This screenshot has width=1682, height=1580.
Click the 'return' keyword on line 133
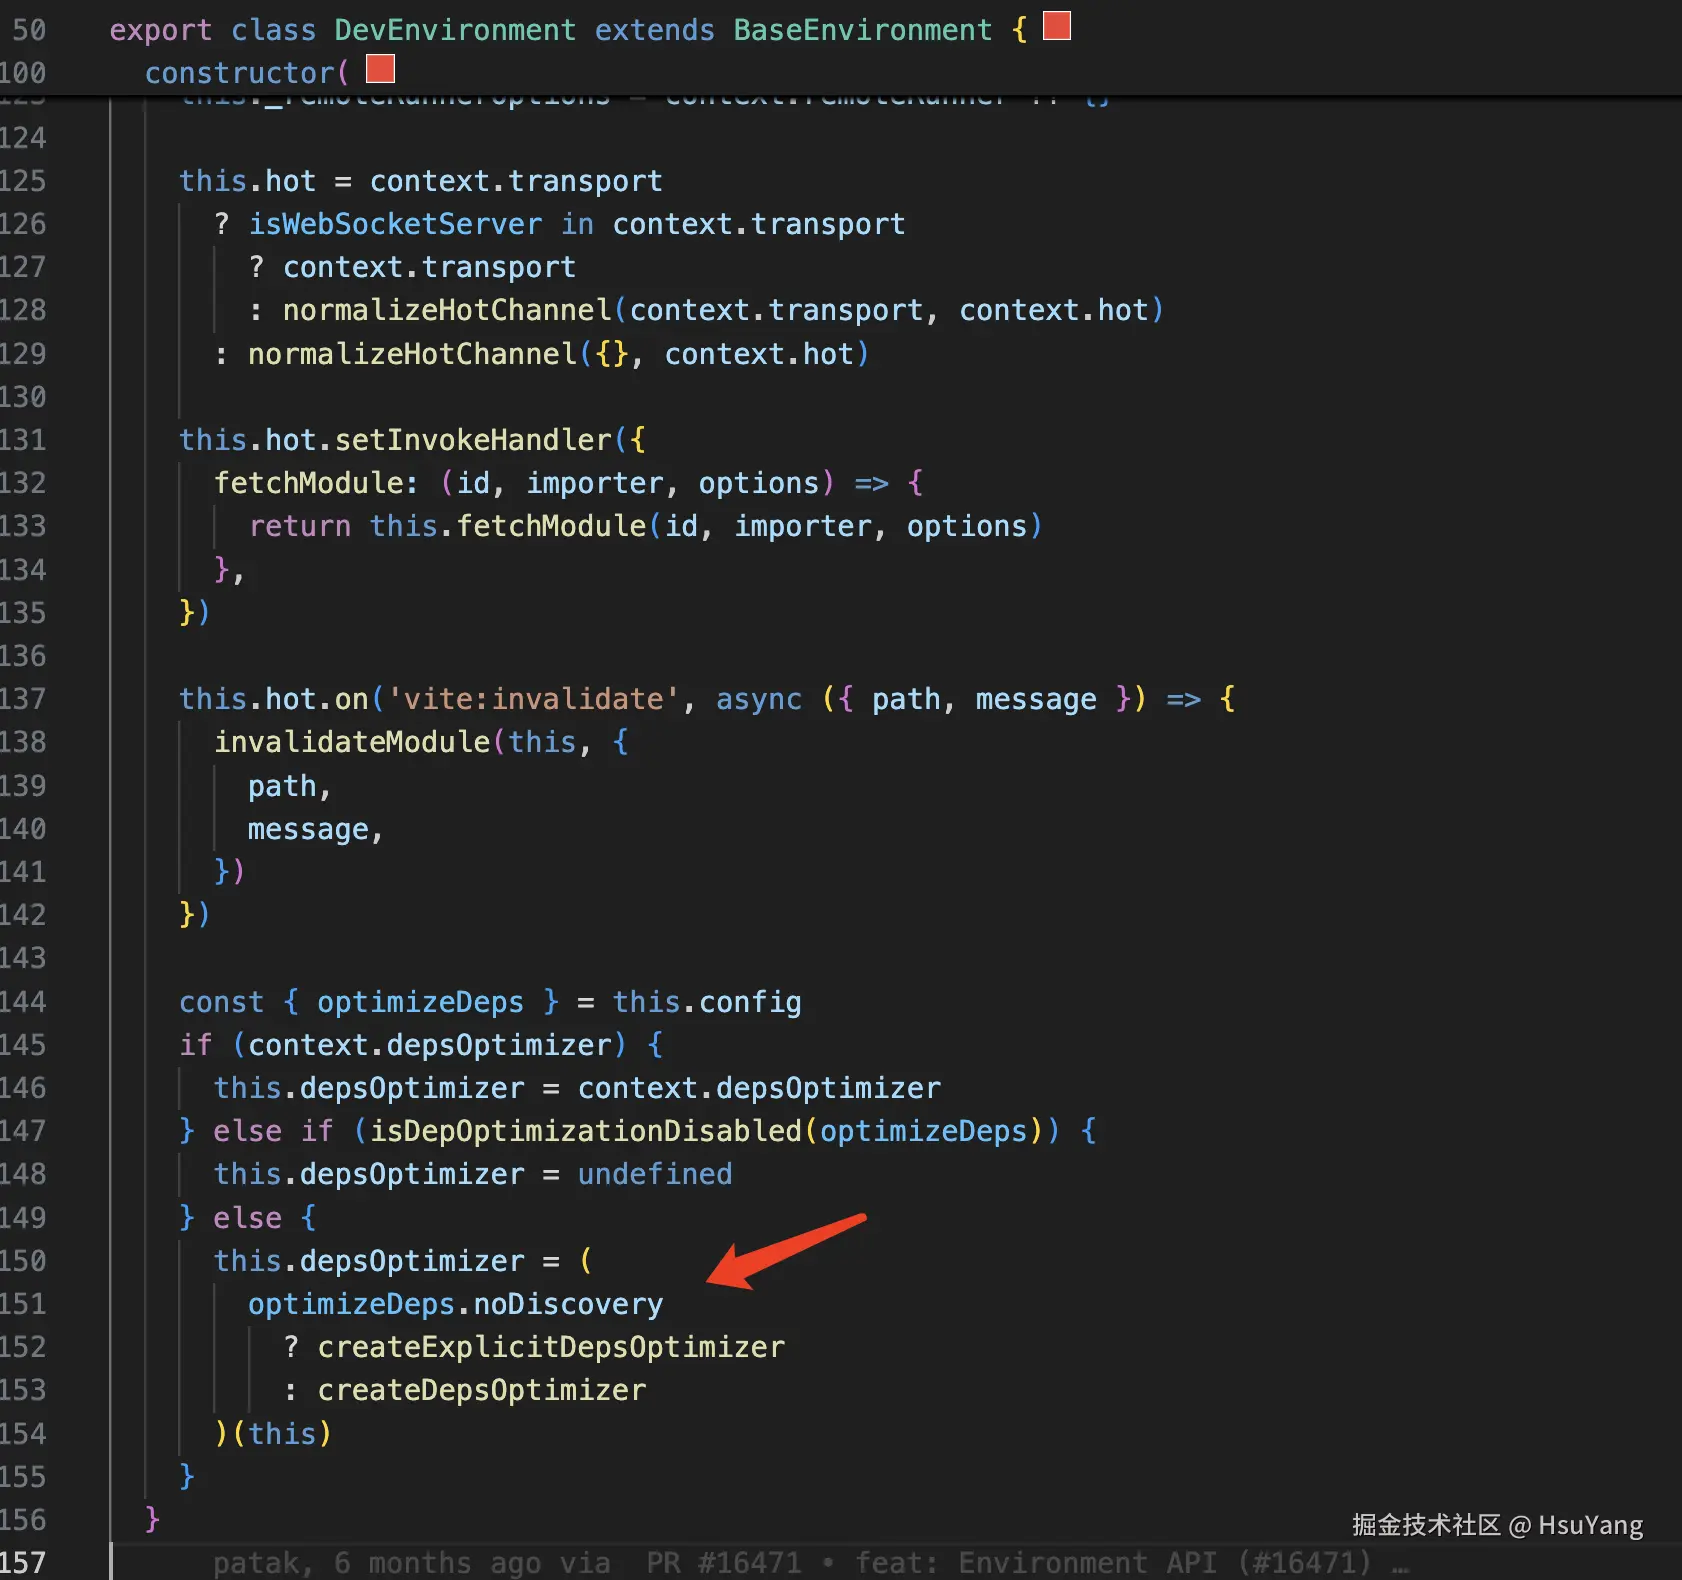click(x=300, y=526)
